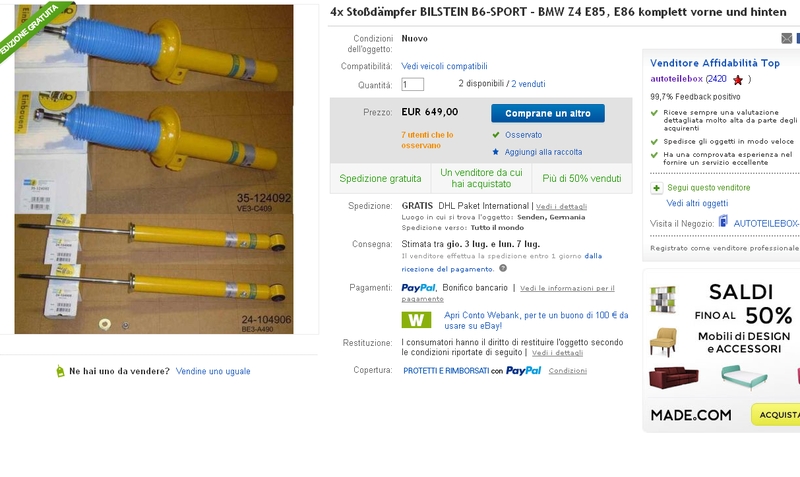Click the email envelope share icon

pyautogui.click(x=786, y=38)
